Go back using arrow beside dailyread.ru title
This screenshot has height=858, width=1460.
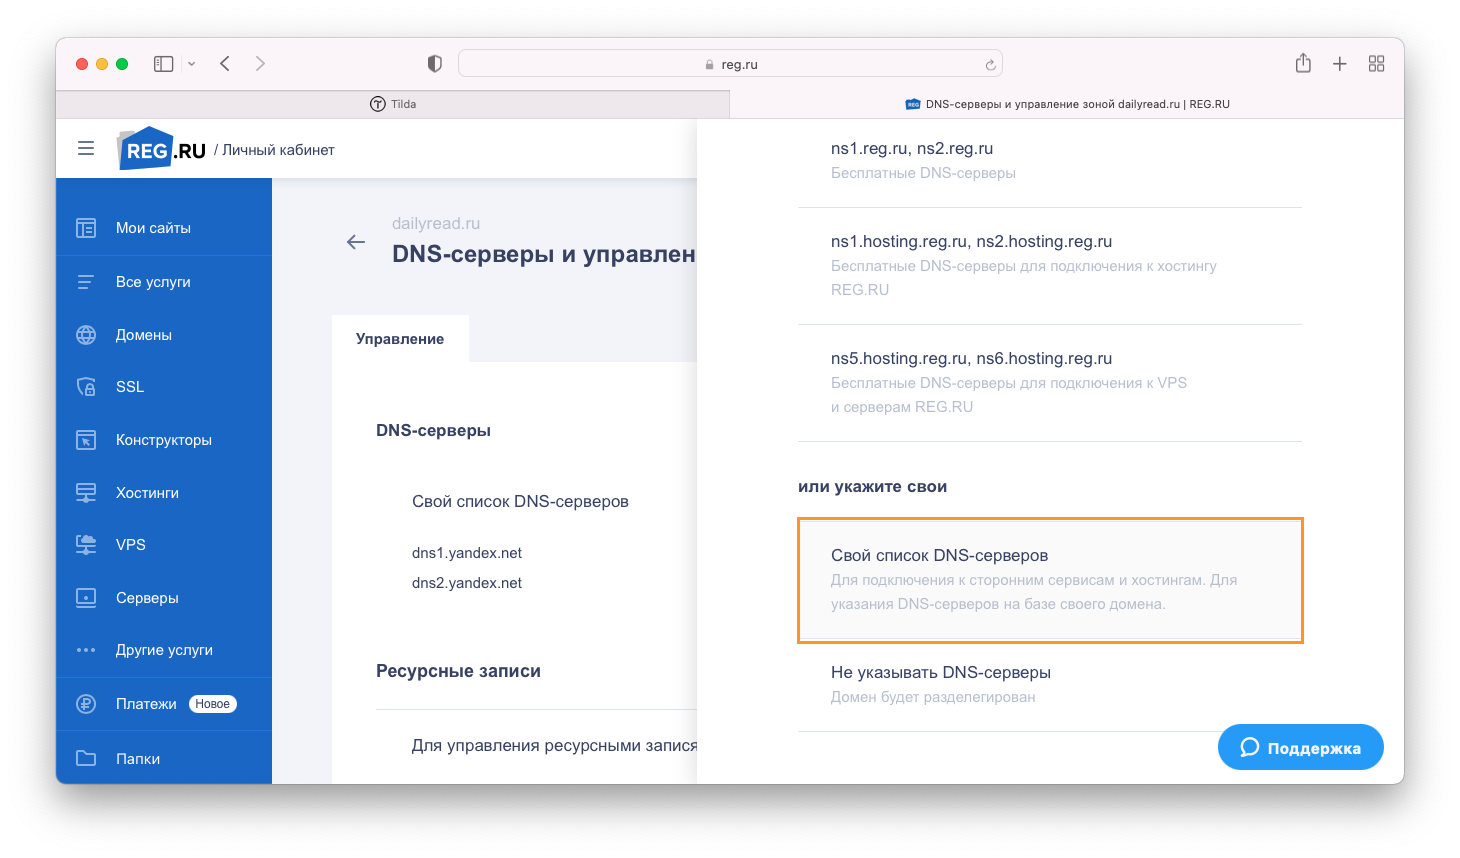click(356, 242)
